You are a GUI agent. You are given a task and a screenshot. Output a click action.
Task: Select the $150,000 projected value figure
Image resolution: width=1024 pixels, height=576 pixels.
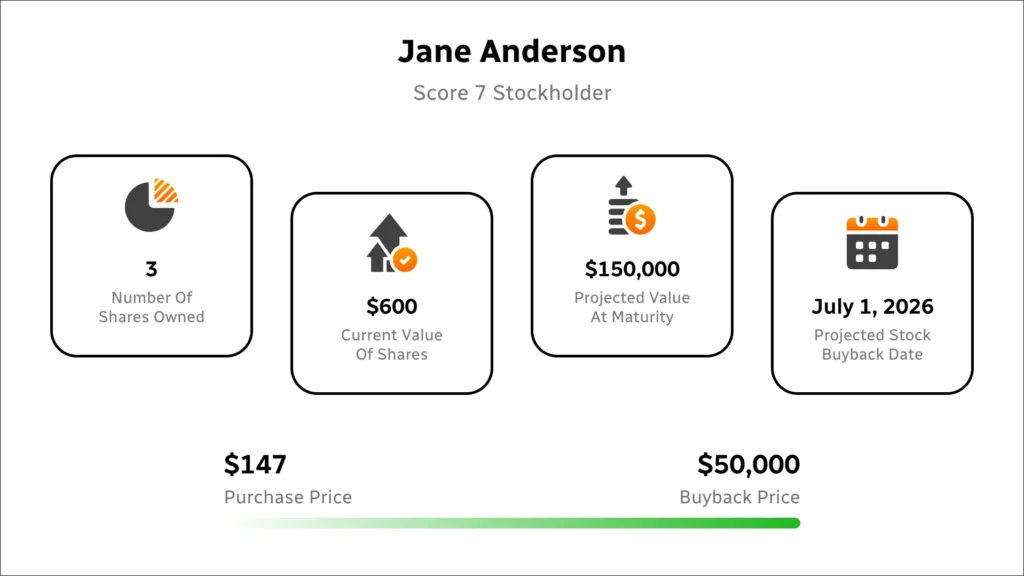632,269
